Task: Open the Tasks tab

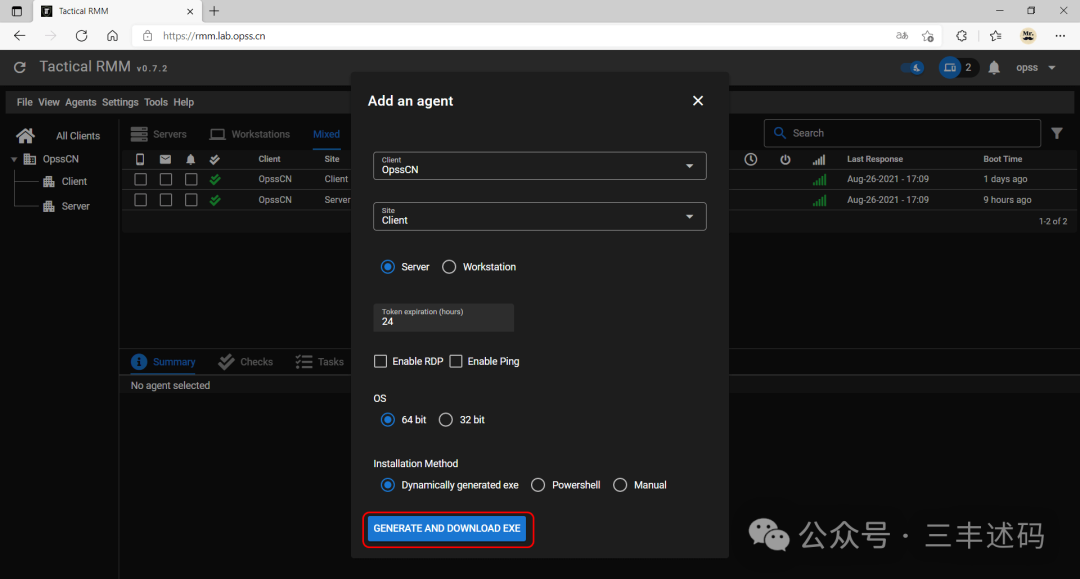Action: (320, 361)
